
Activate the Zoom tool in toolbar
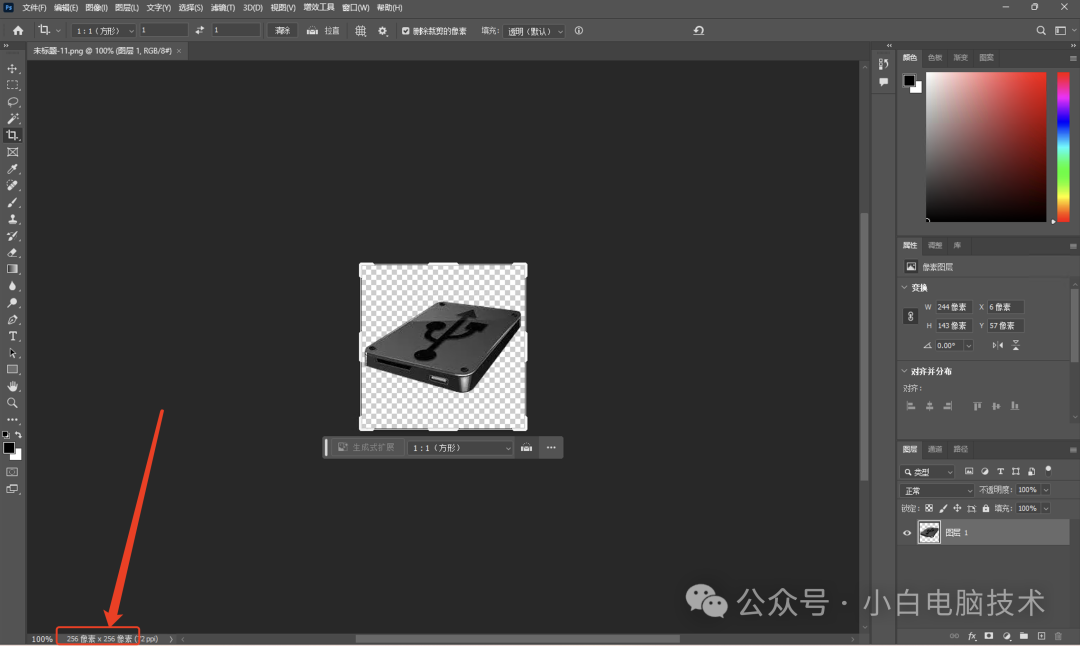coord(13,403)
